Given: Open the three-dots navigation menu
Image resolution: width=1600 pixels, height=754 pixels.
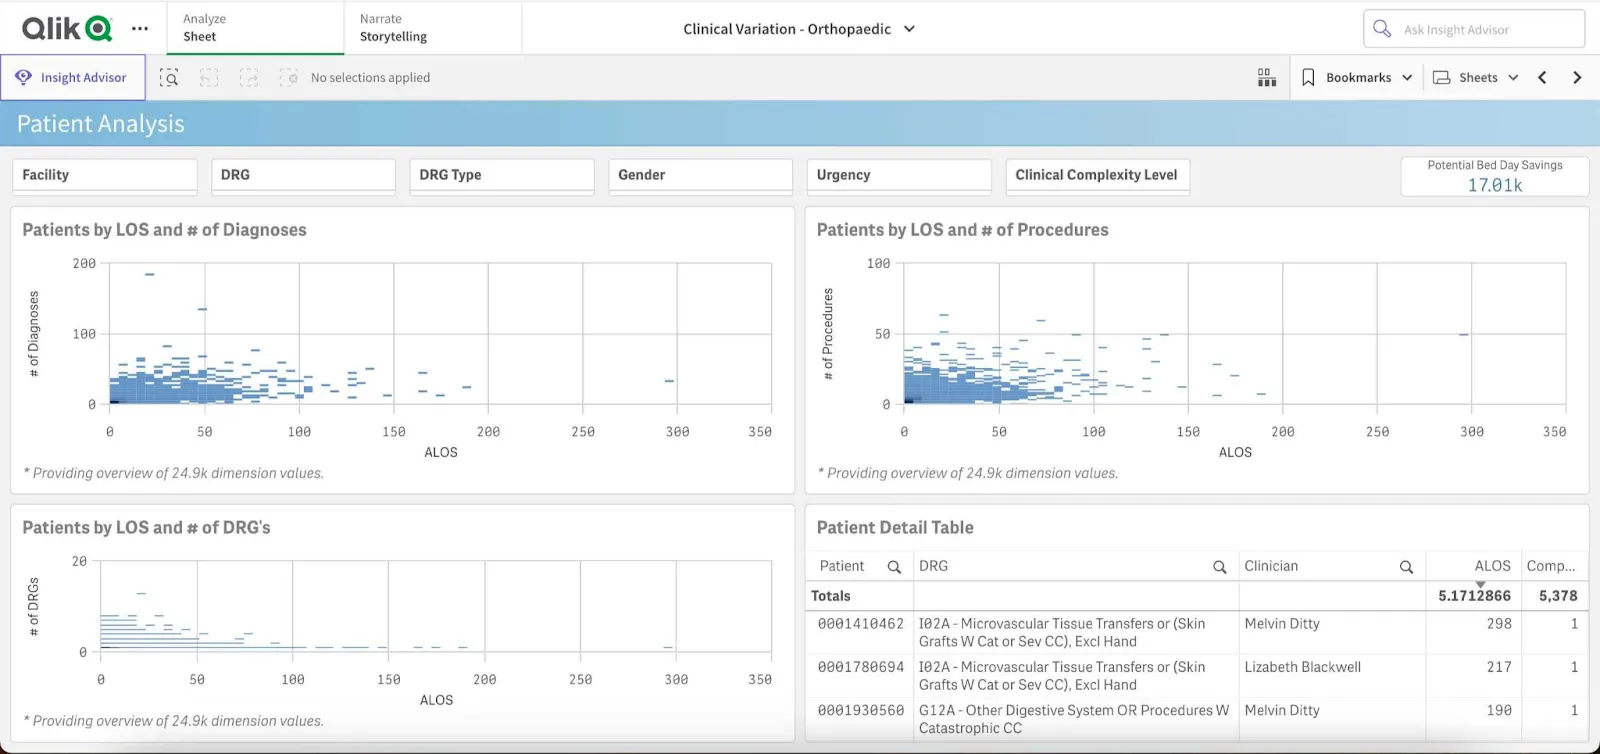Looking at the screenshot, I should point(140,28).
